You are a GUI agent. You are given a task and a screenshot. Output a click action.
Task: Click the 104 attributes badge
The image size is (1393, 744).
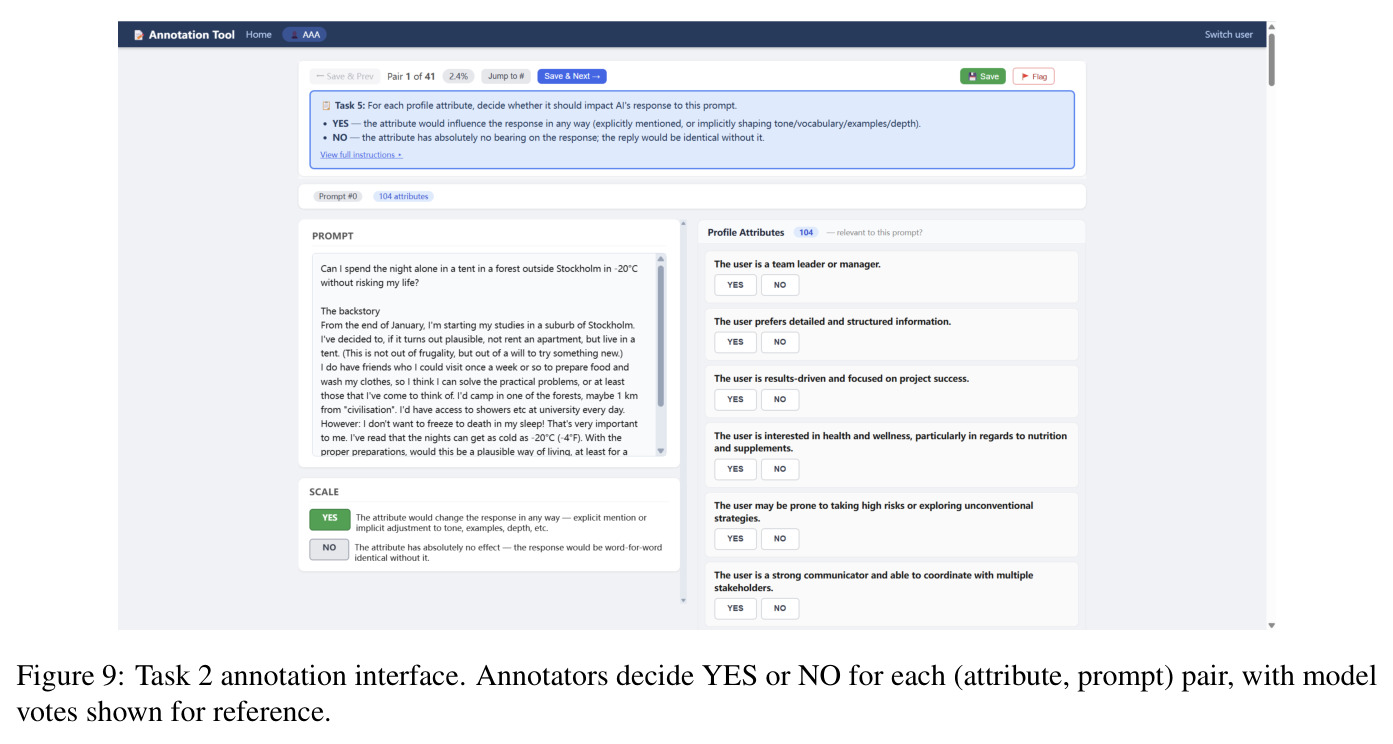[403, 196]
